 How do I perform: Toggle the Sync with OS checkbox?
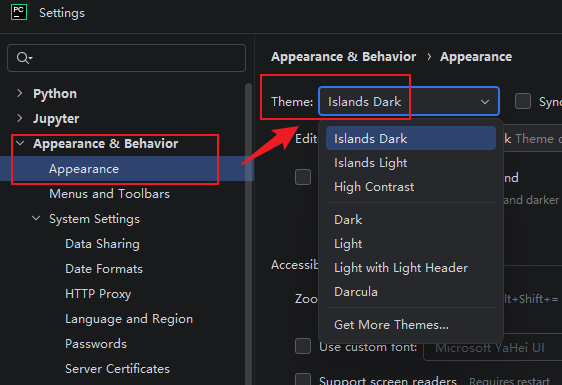[523, 101]
